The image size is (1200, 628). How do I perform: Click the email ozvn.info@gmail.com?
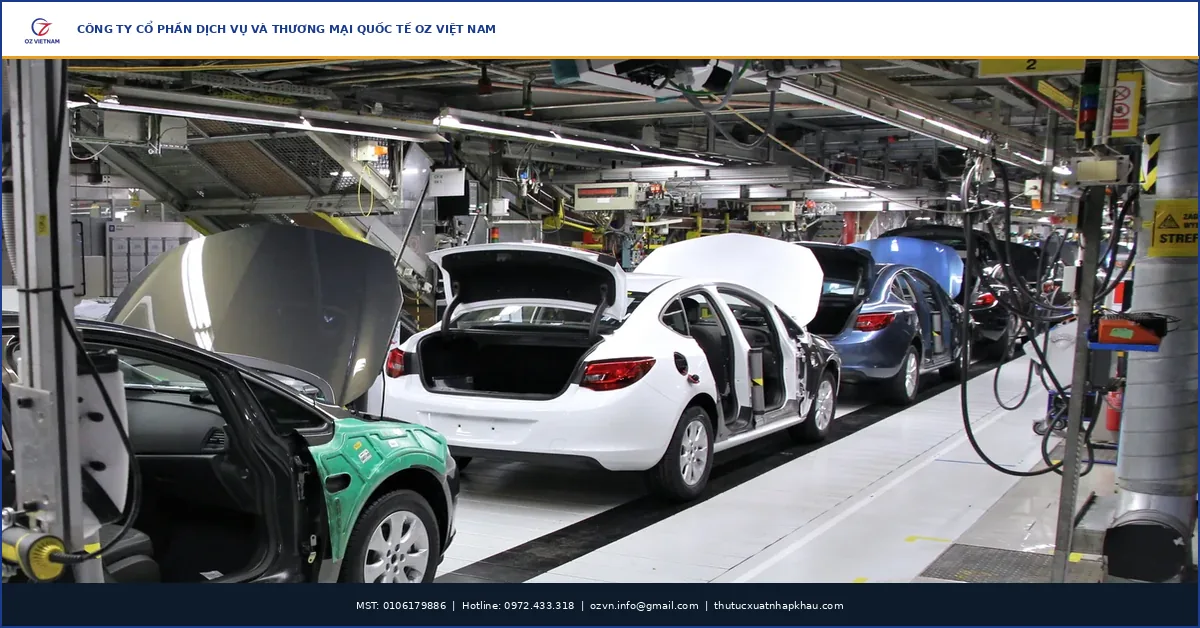point(644,606)
